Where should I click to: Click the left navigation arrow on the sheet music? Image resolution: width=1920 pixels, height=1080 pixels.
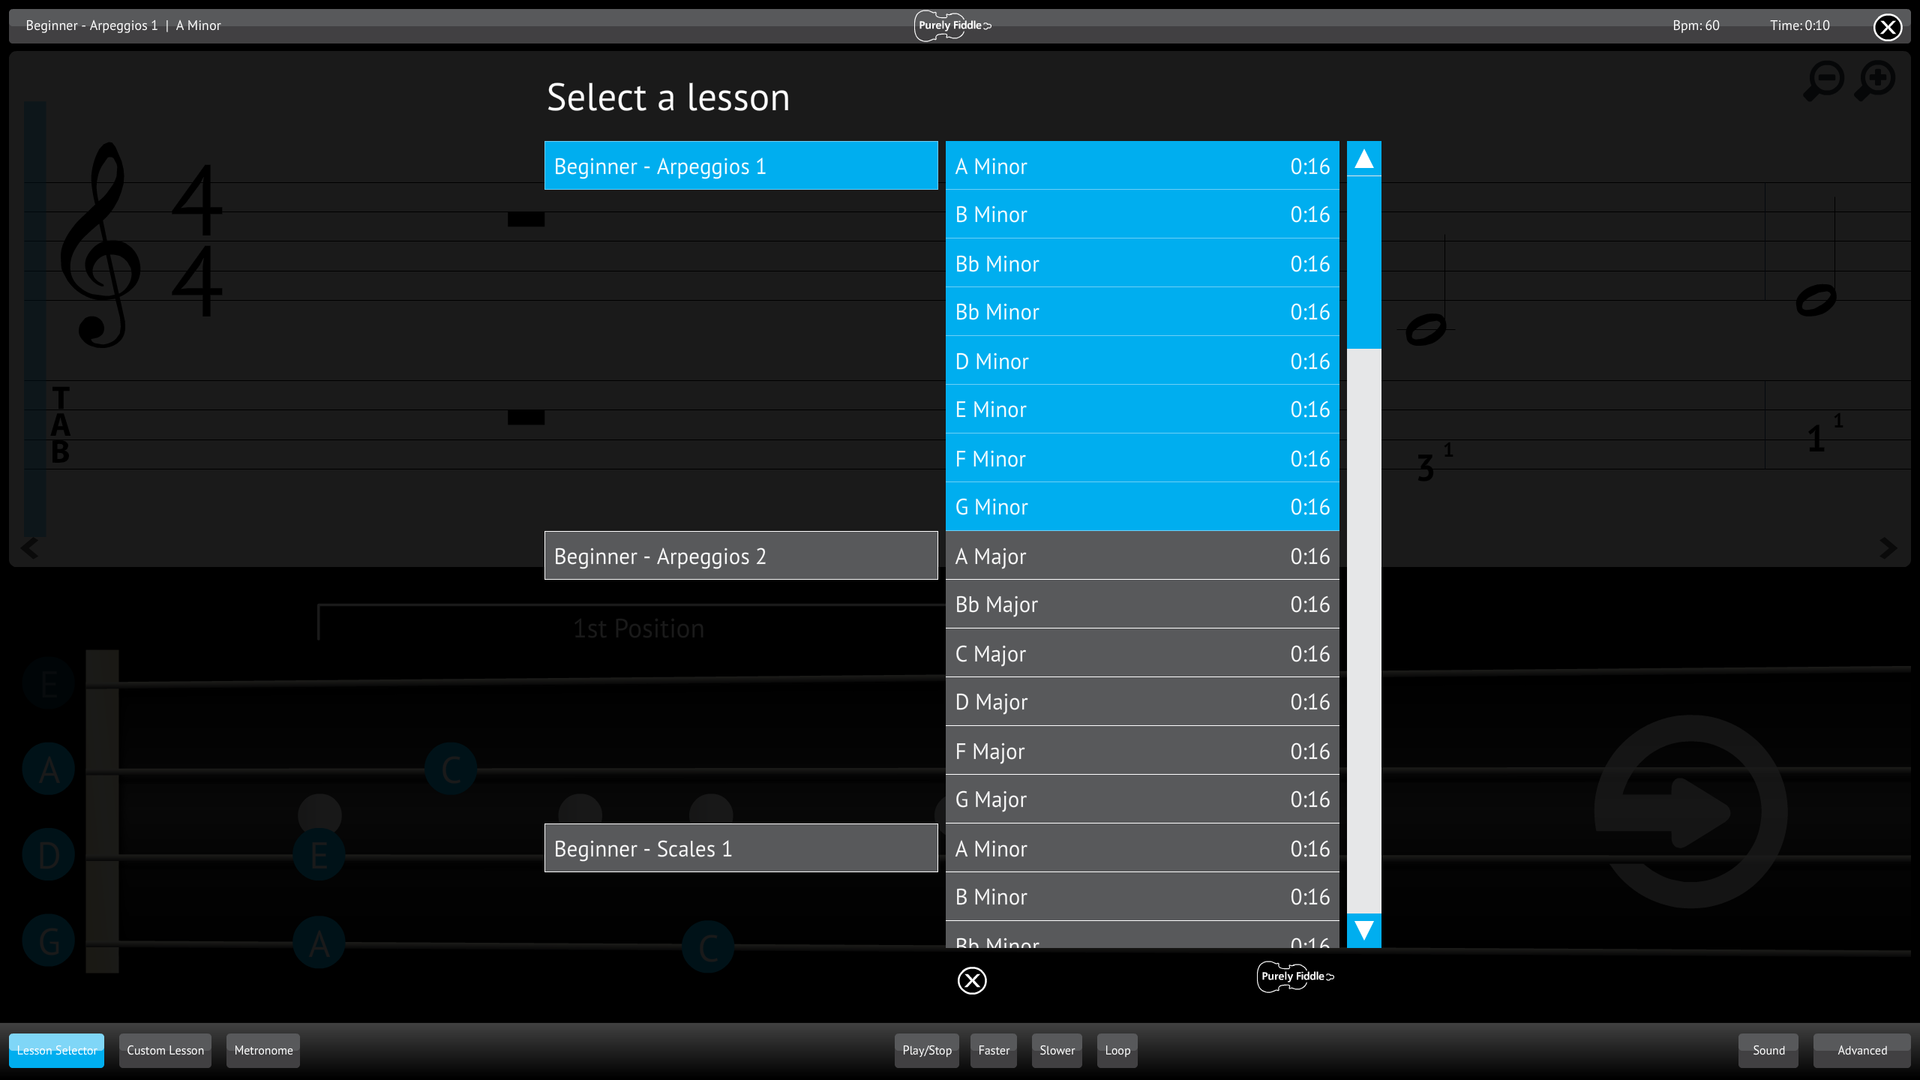29,548
